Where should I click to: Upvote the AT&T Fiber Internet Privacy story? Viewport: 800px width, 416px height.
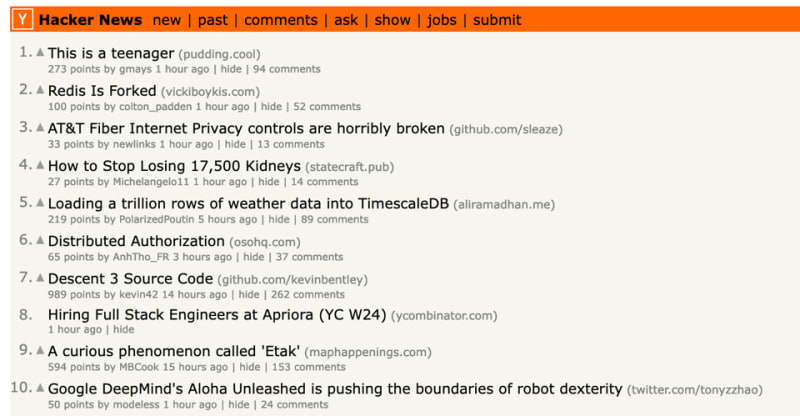tap(41, 128)
